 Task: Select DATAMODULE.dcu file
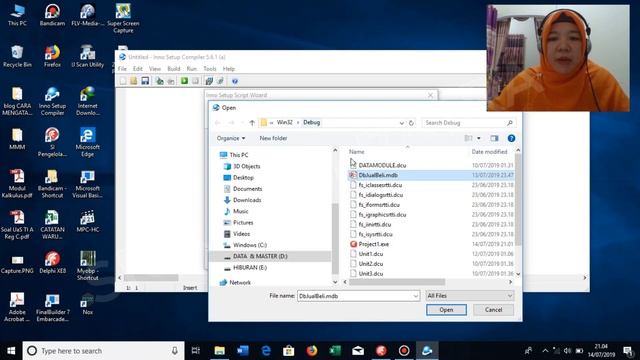coord(382,165)
